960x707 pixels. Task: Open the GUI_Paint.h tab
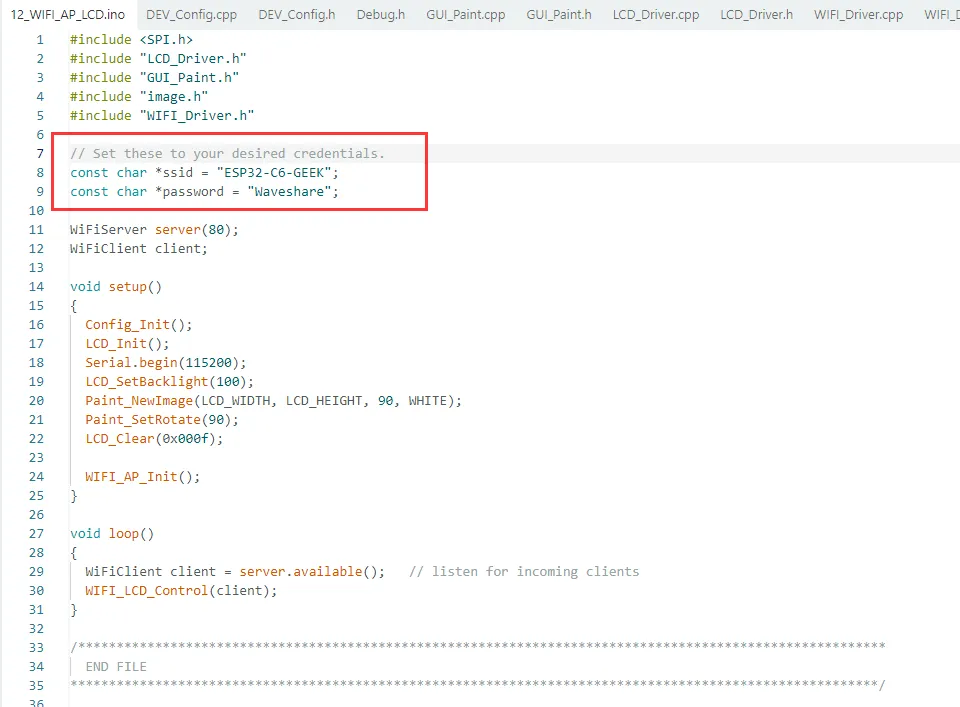click(559, 15)
